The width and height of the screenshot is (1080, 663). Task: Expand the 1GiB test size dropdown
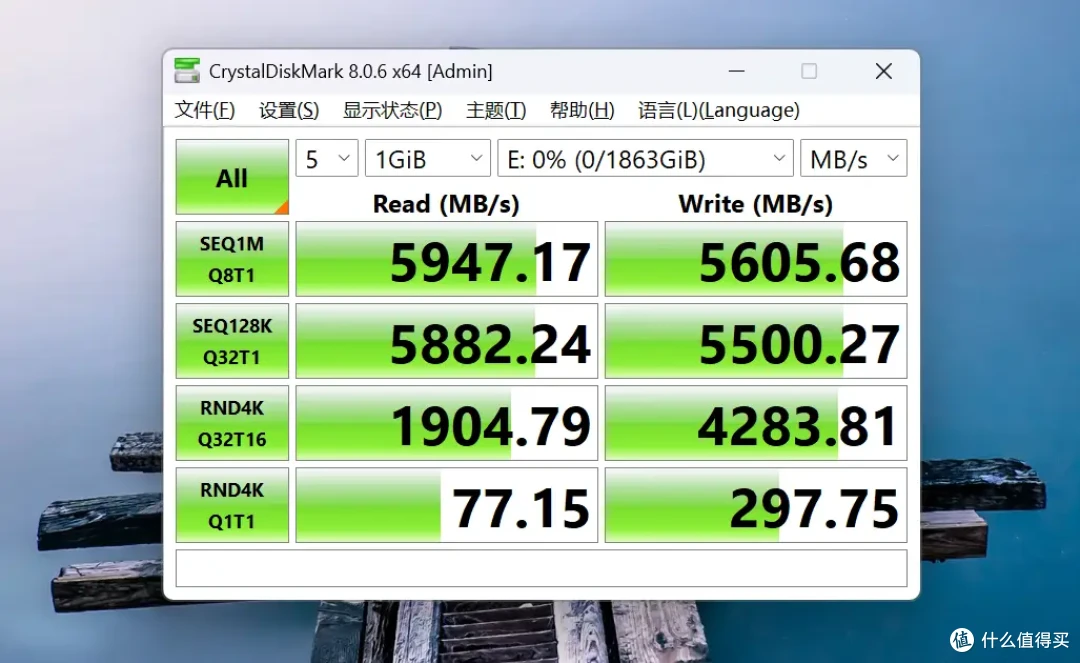point(428,158)
